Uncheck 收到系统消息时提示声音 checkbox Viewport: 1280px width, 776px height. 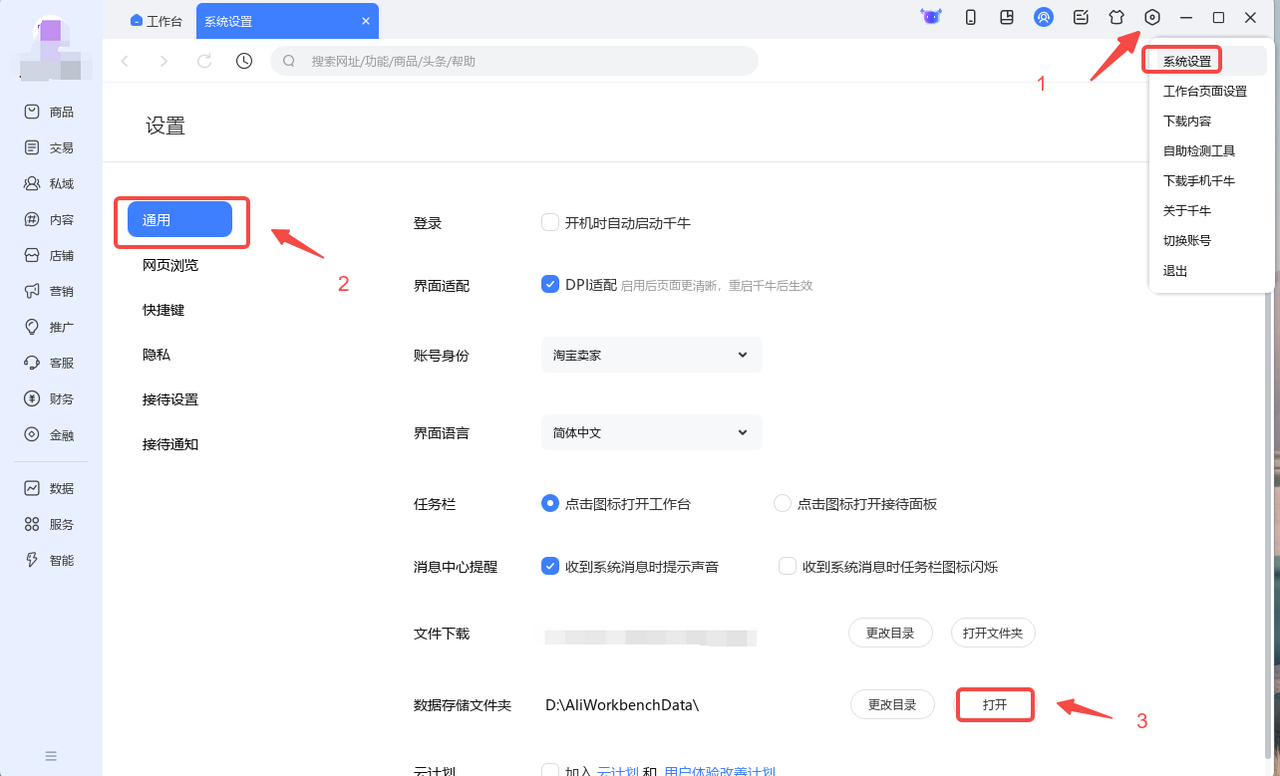pos(550,566)
